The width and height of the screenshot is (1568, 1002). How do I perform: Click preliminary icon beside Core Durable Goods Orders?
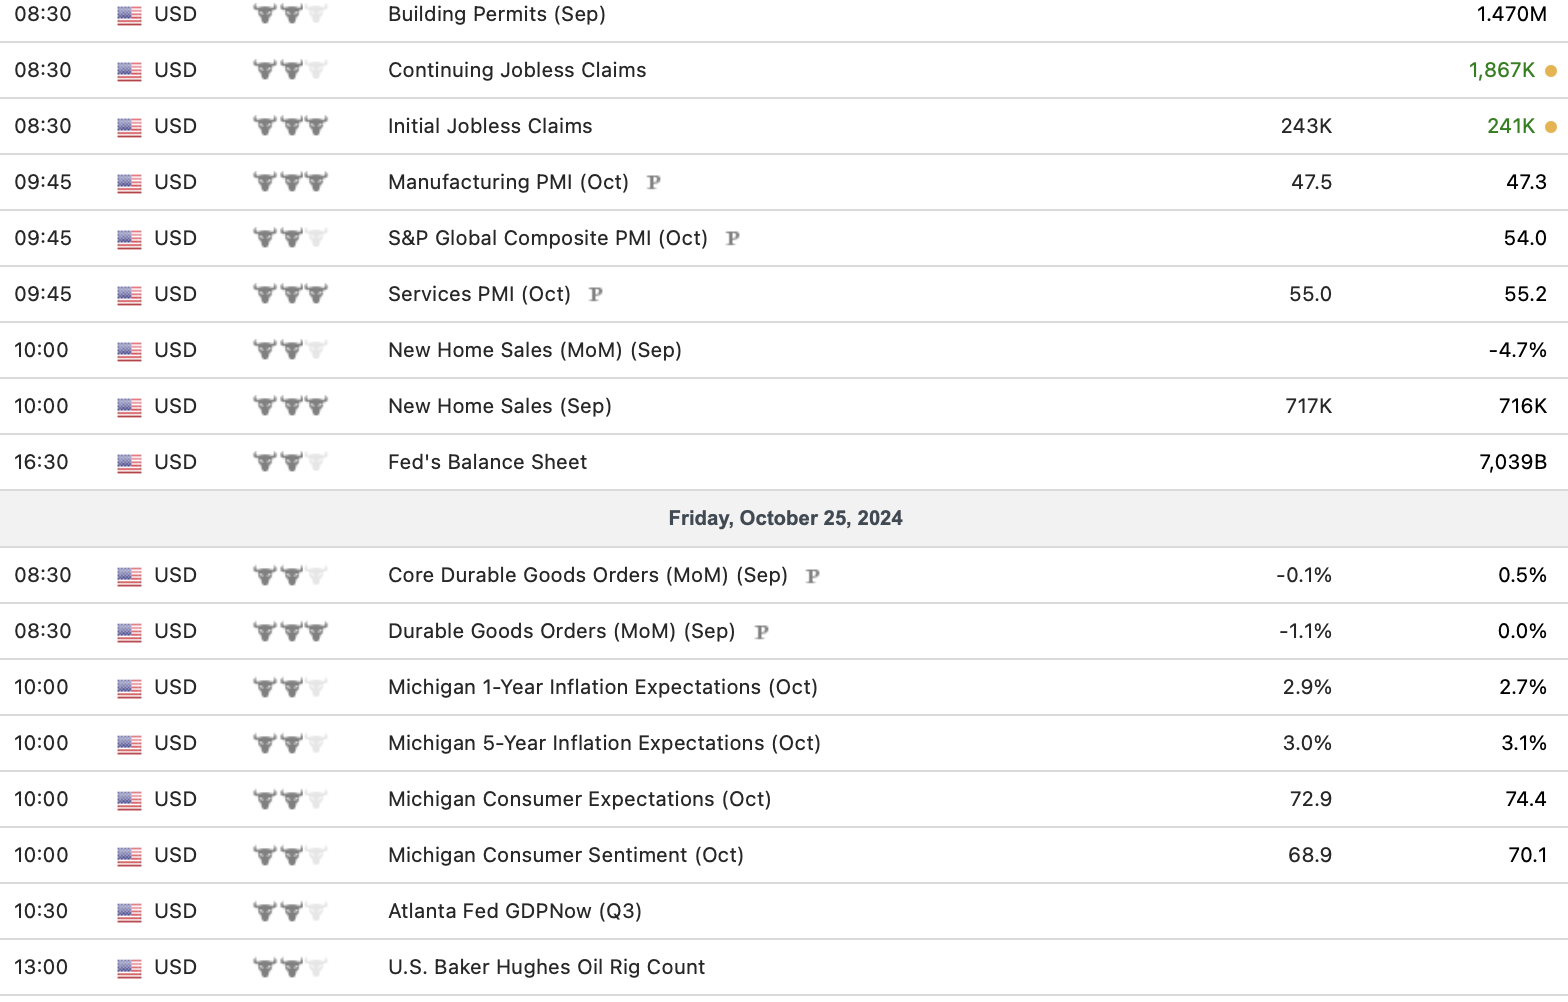[x=813, y=576]
